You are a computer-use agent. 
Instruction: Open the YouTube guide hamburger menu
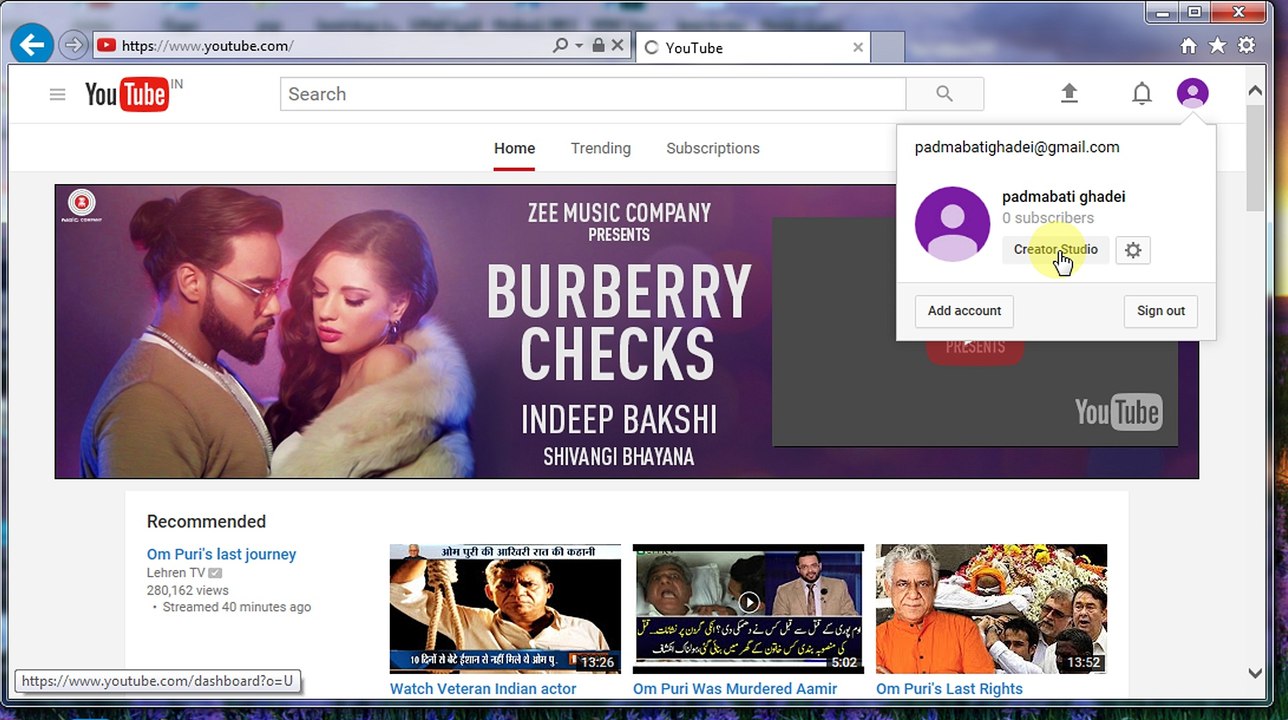coord(57,94)
